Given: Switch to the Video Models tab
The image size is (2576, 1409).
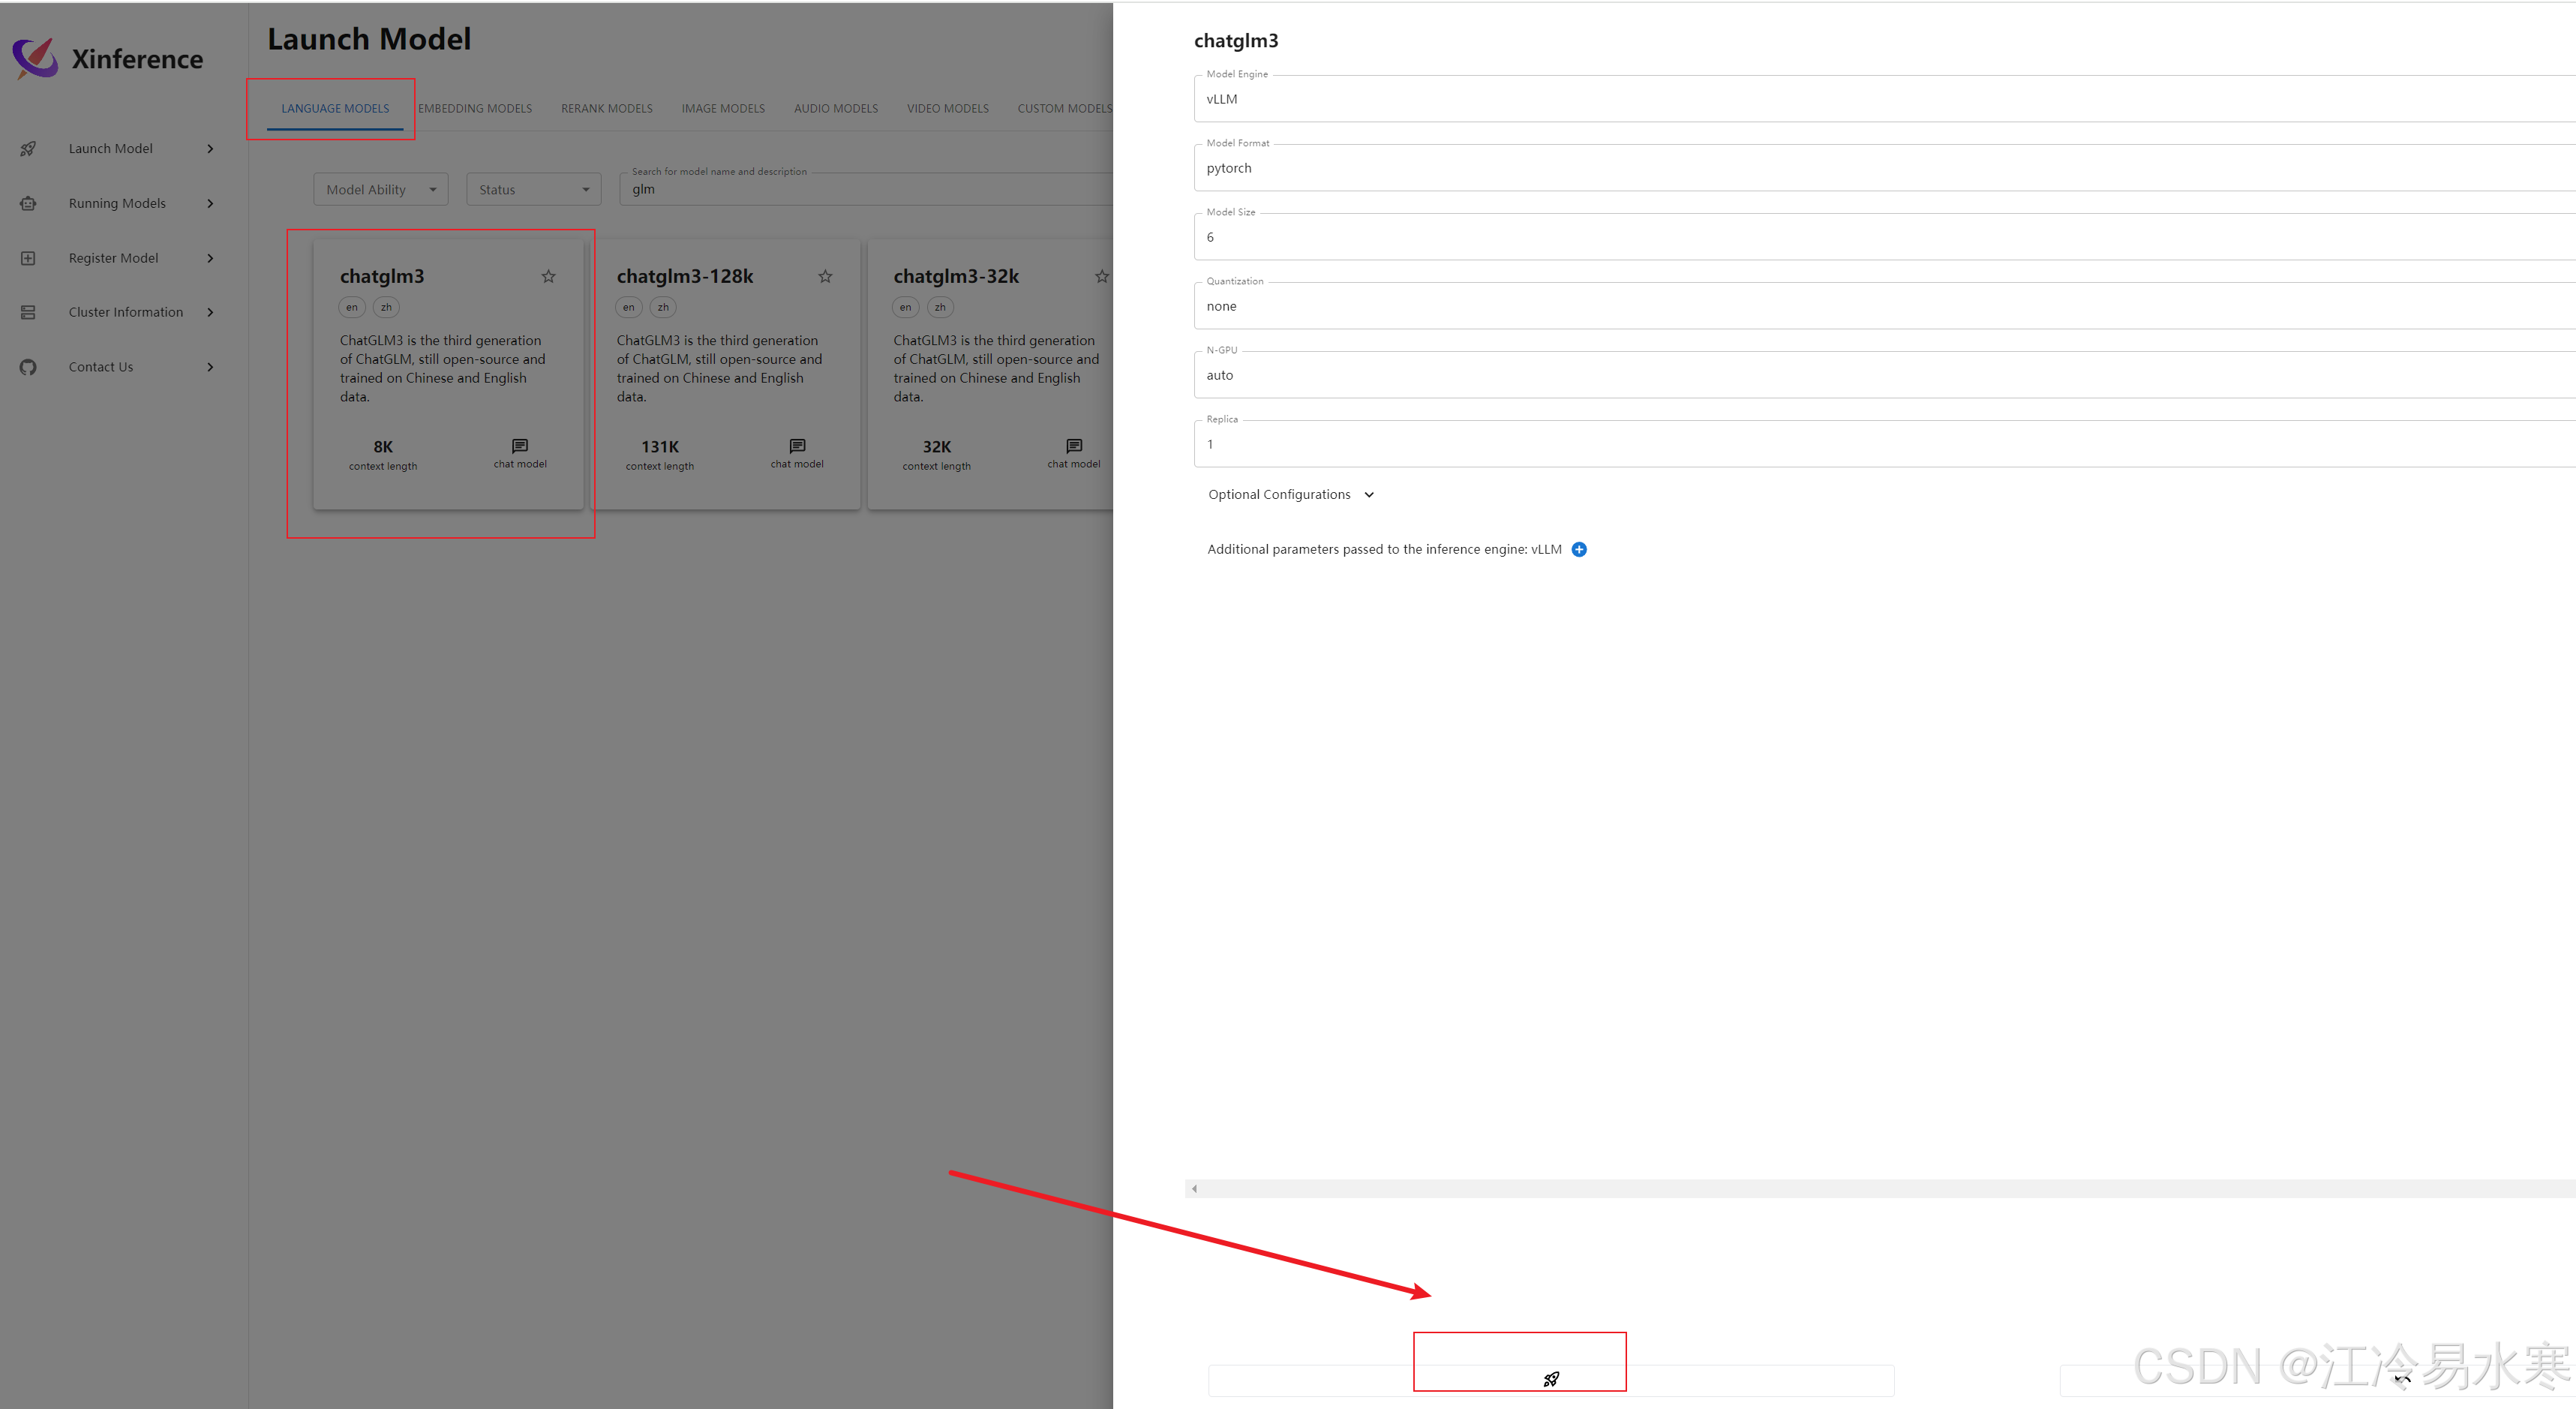Looking at the screenshot, I should click(948, 108).
